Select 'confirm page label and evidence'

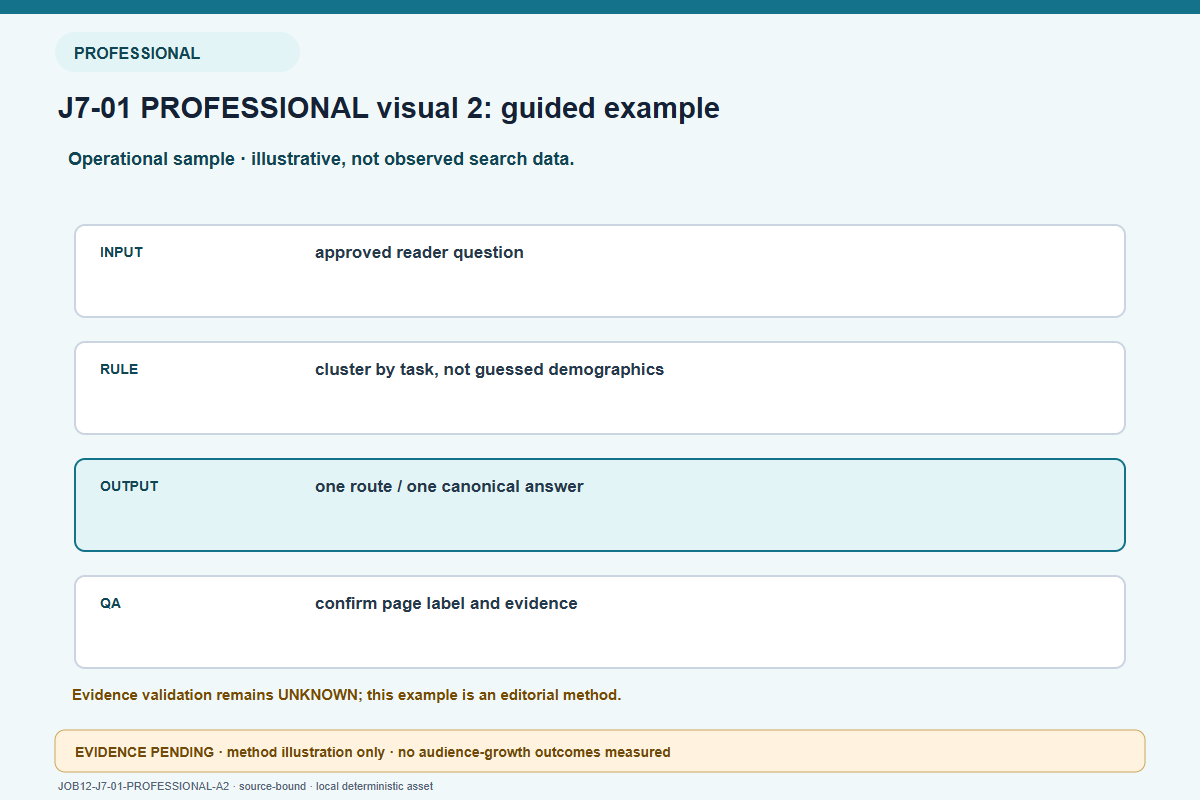[x=446, y=603]
